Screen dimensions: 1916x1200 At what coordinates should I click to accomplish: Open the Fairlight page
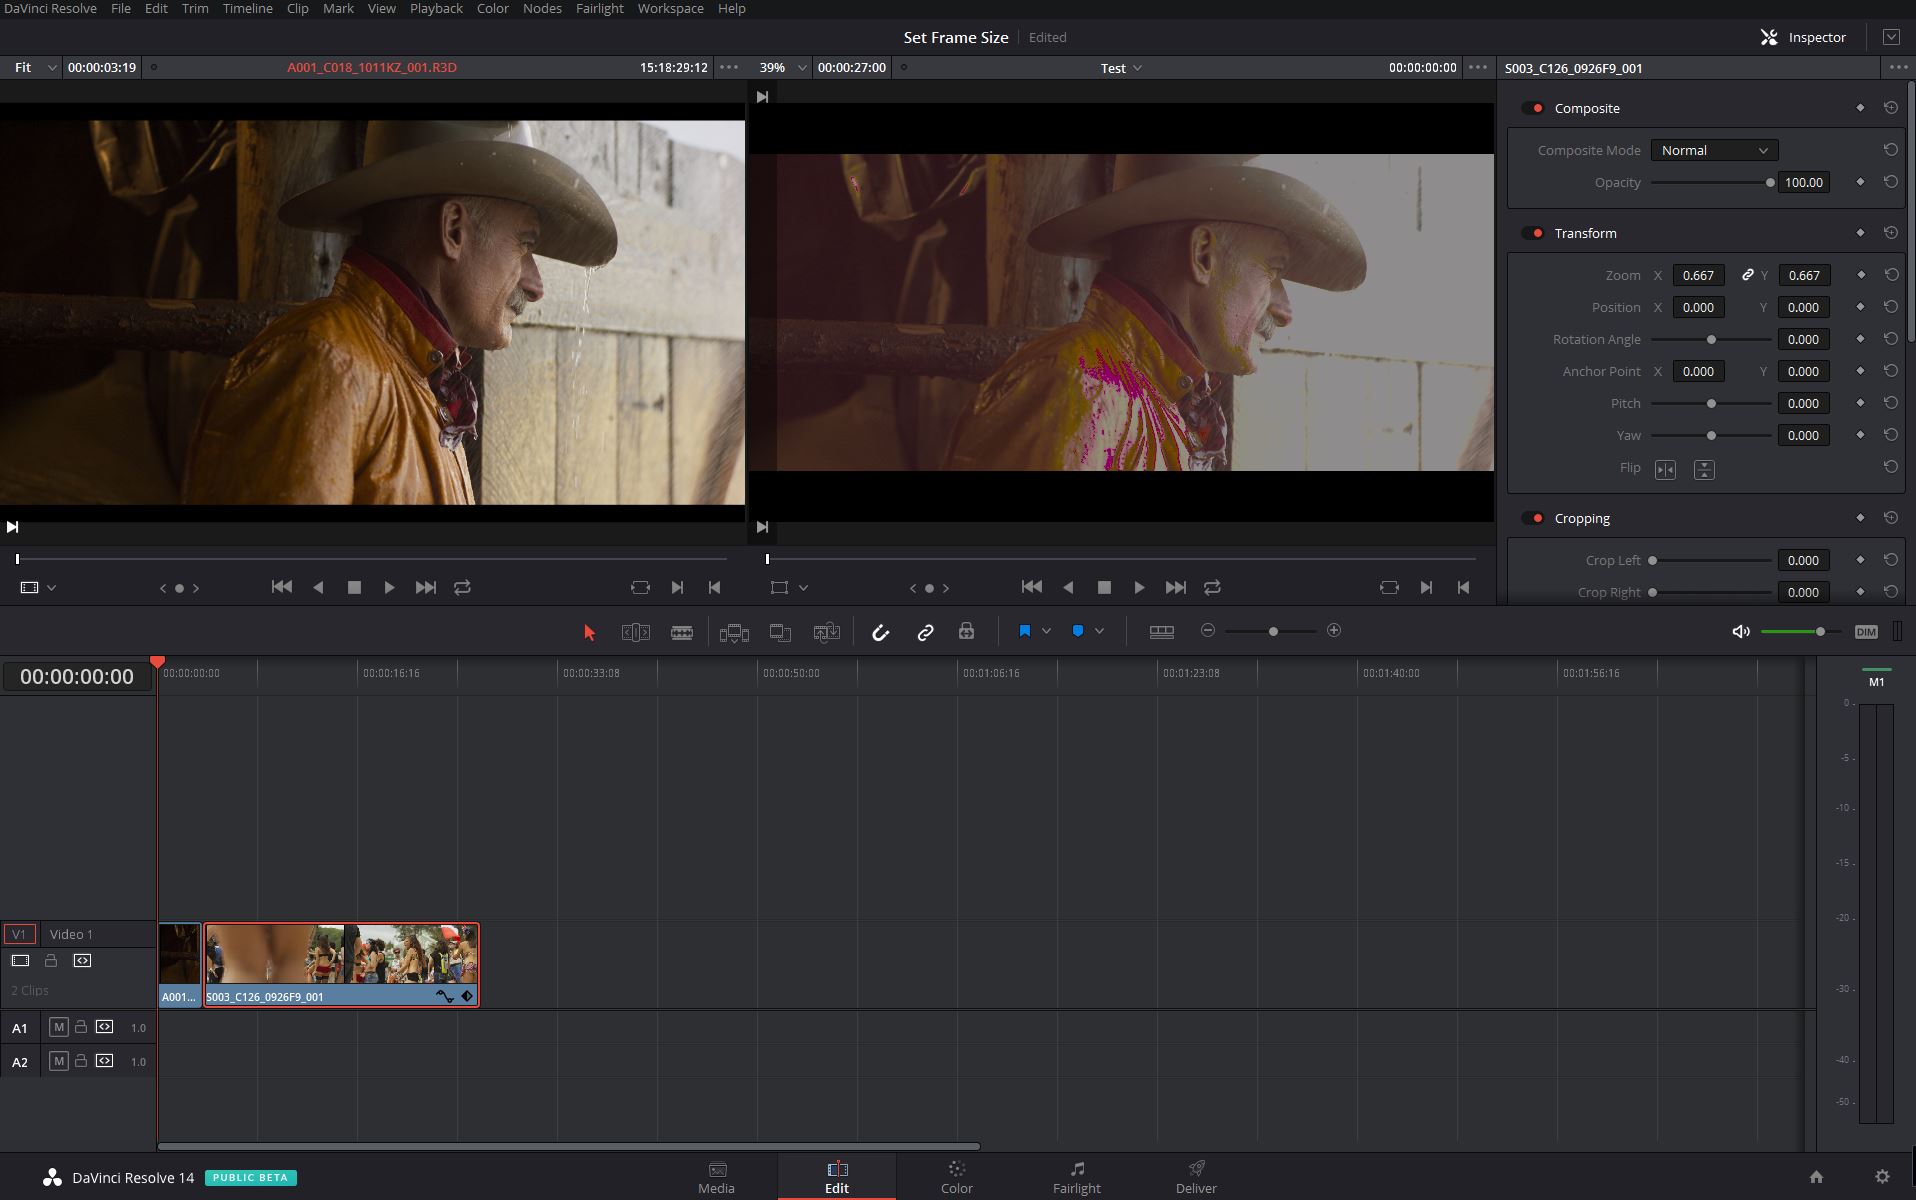click(x=1076, y=1177)
